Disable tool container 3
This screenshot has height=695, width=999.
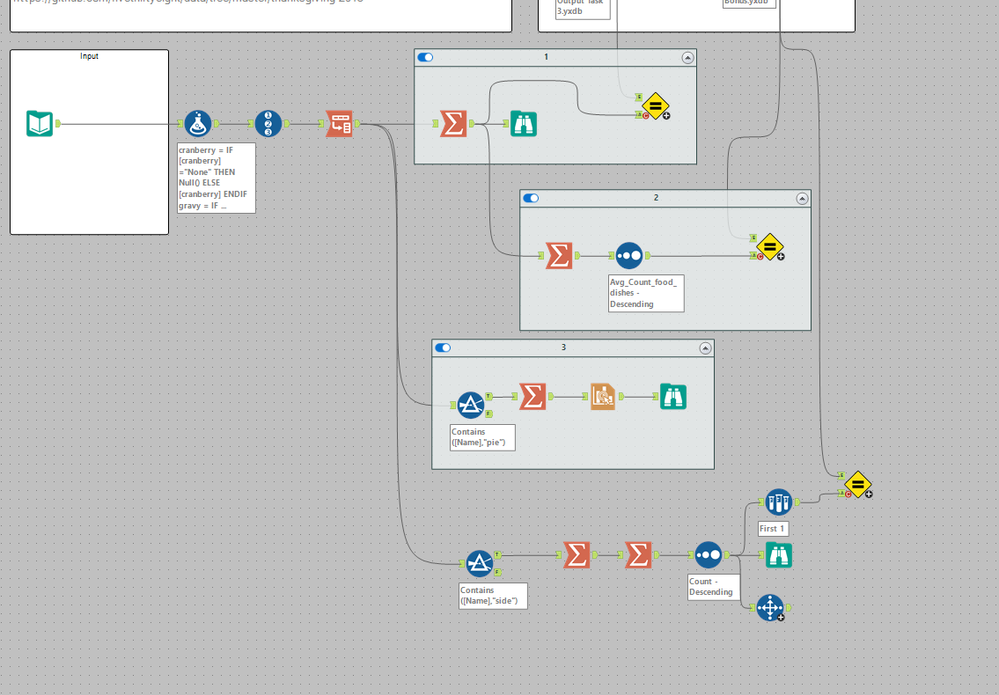[443, 348]
